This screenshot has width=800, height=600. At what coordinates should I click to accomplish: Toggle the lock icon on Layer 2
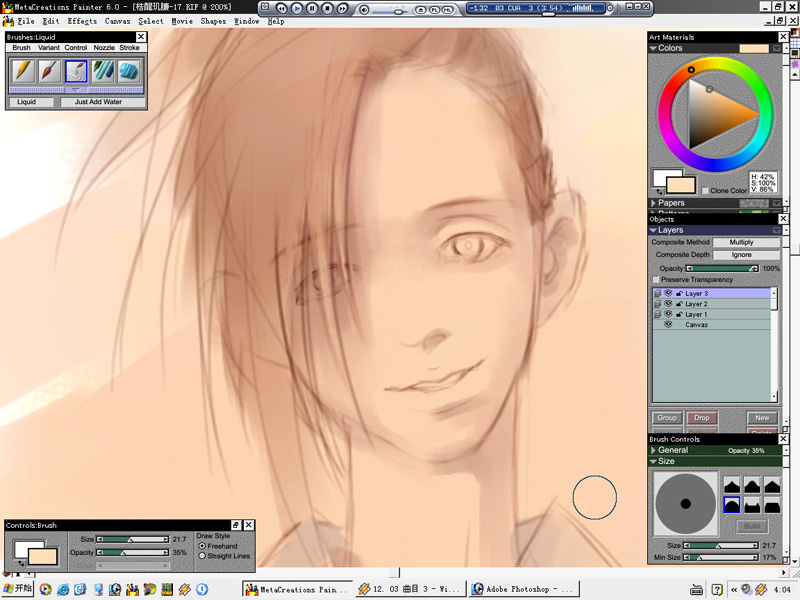(679, 304)
